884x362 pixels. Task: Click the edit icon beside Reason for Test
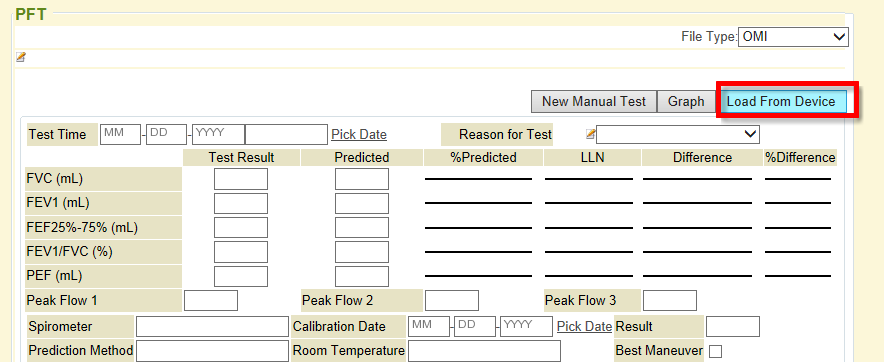tap(590, 134)
